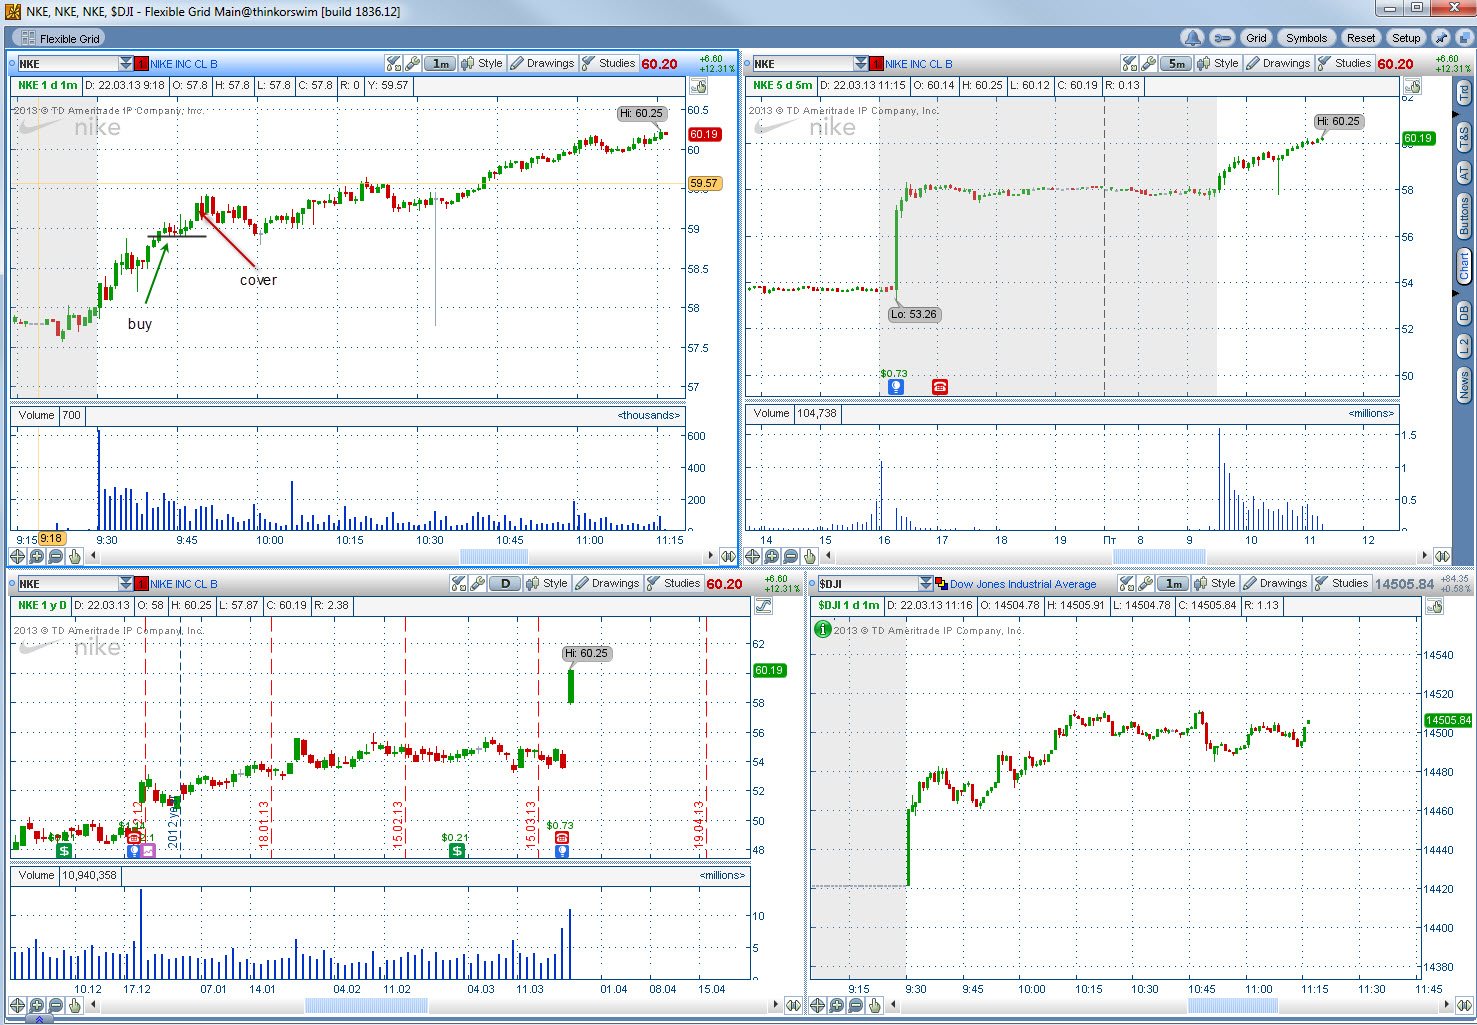1477x1025 pixels.
Task: Click the $DJI symbol input field
Action: (x=867, y=584)
